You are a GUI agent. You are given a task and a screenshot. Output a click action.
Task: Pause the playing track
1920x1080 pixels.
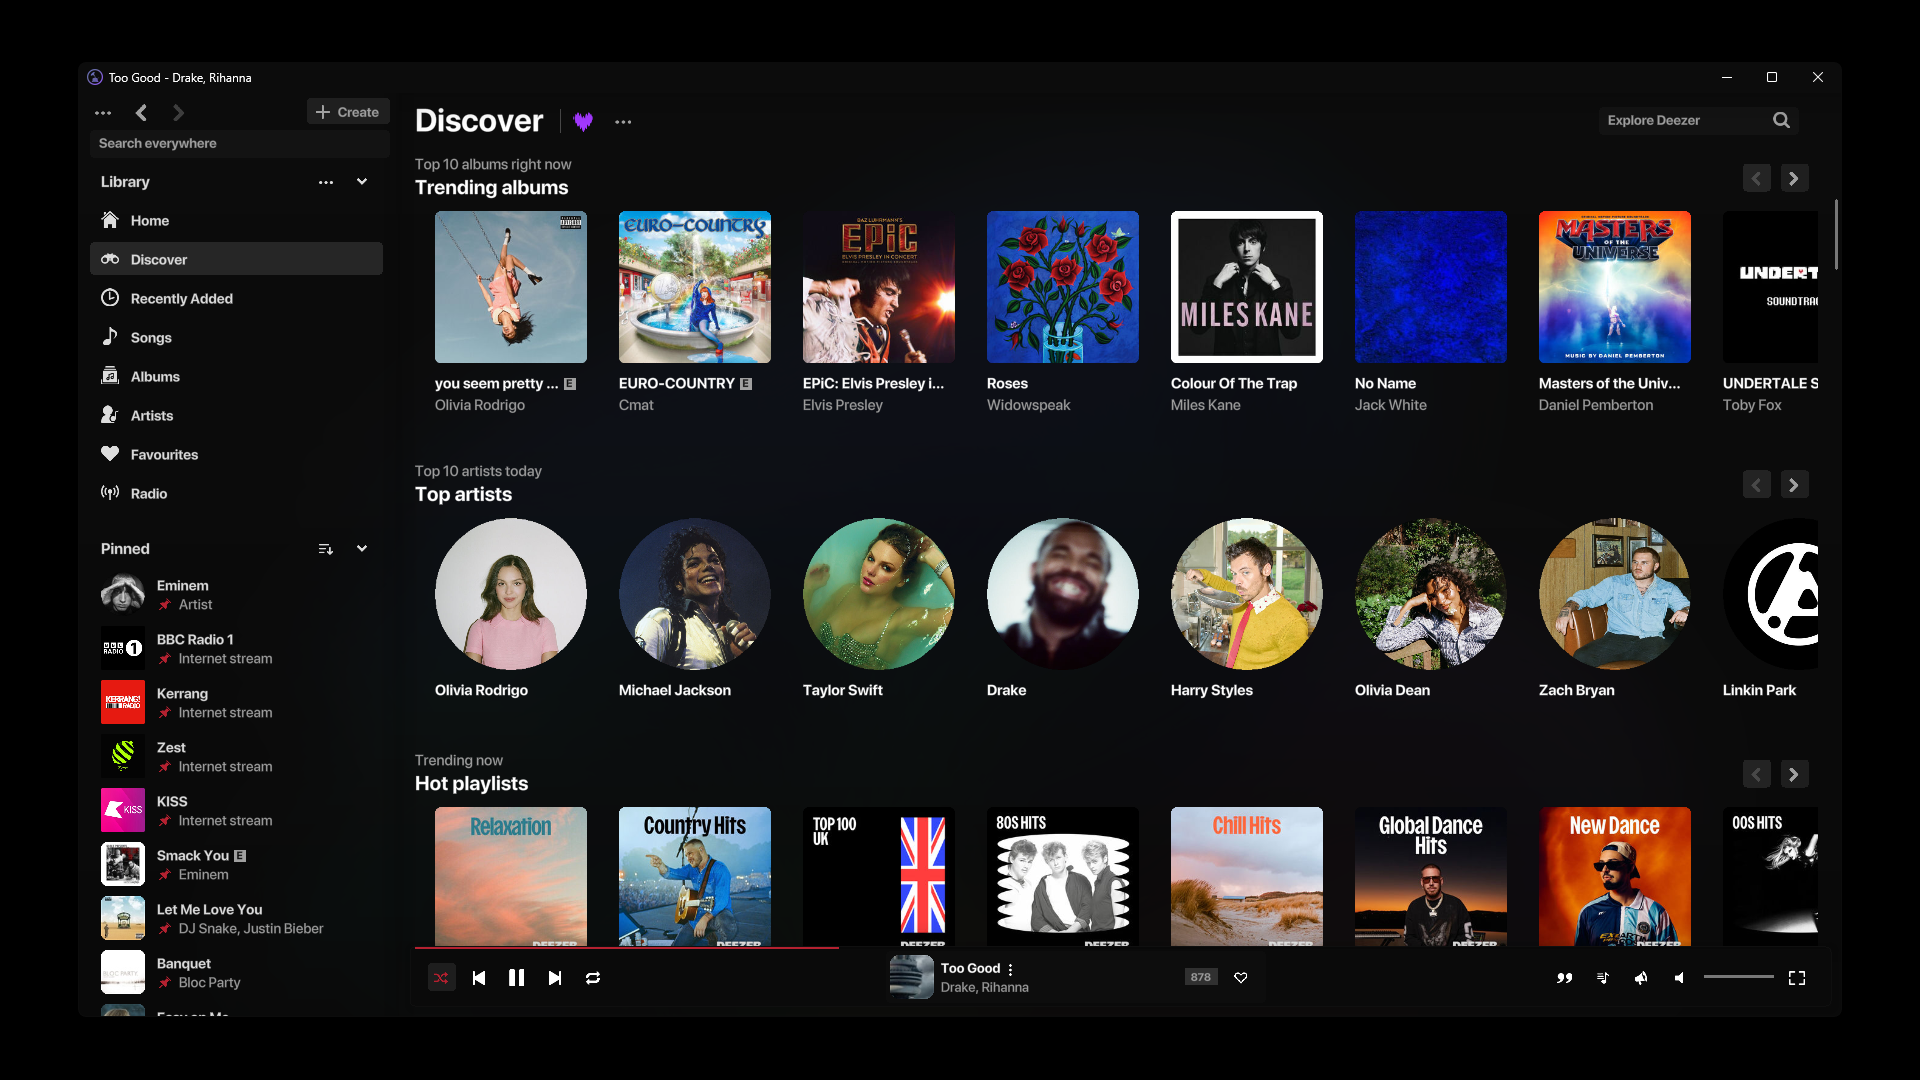tap(517, 978)
